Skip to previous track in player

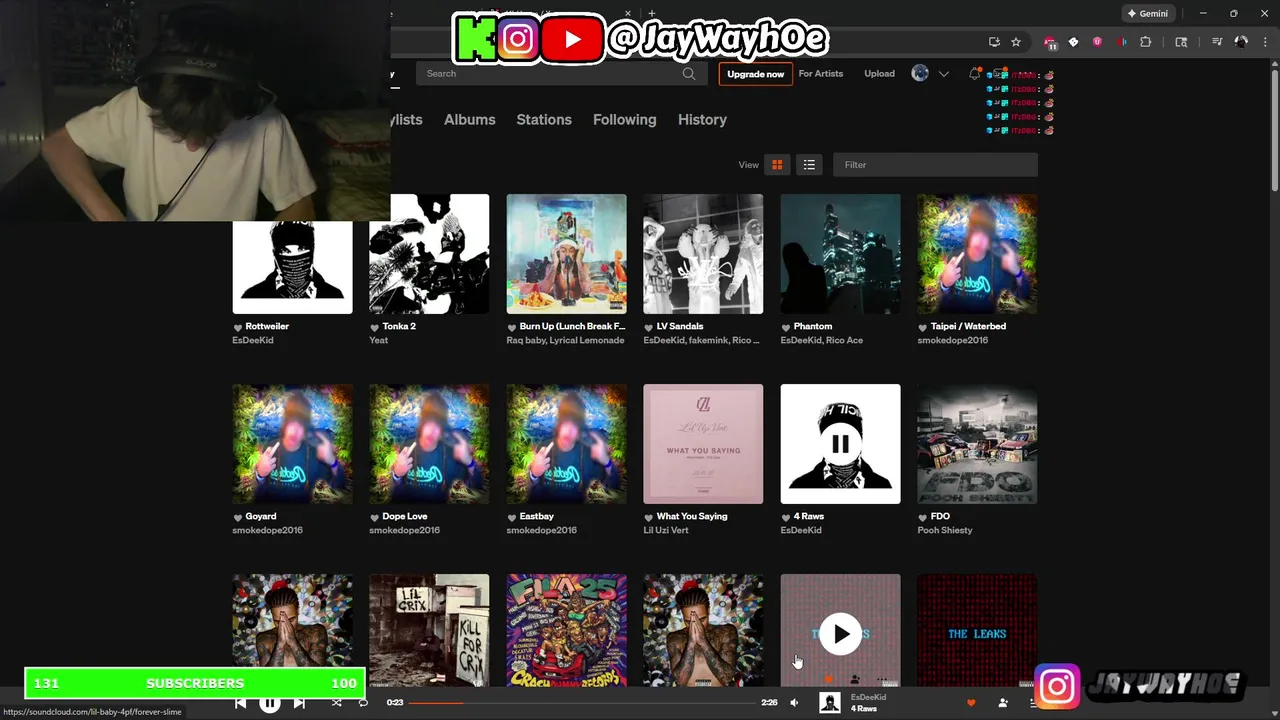click(241, 703)
